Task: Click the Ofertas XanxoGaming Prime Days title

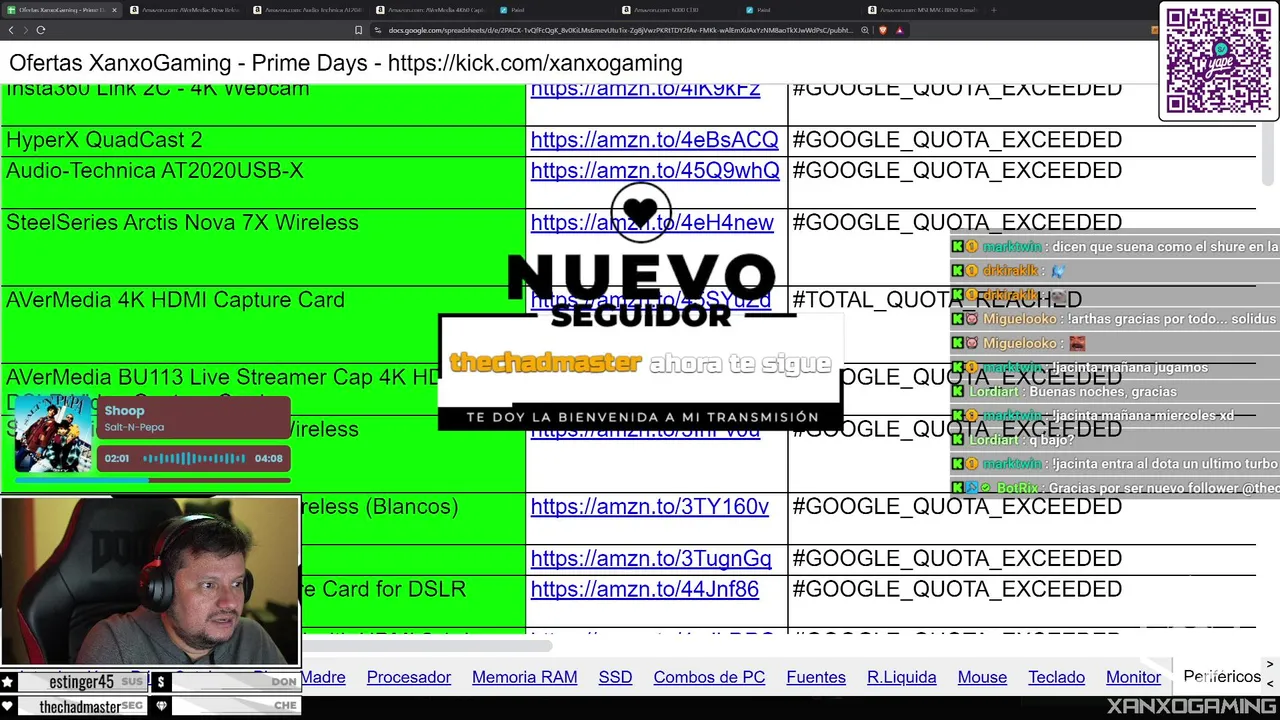Action: (x=345, y=63)
